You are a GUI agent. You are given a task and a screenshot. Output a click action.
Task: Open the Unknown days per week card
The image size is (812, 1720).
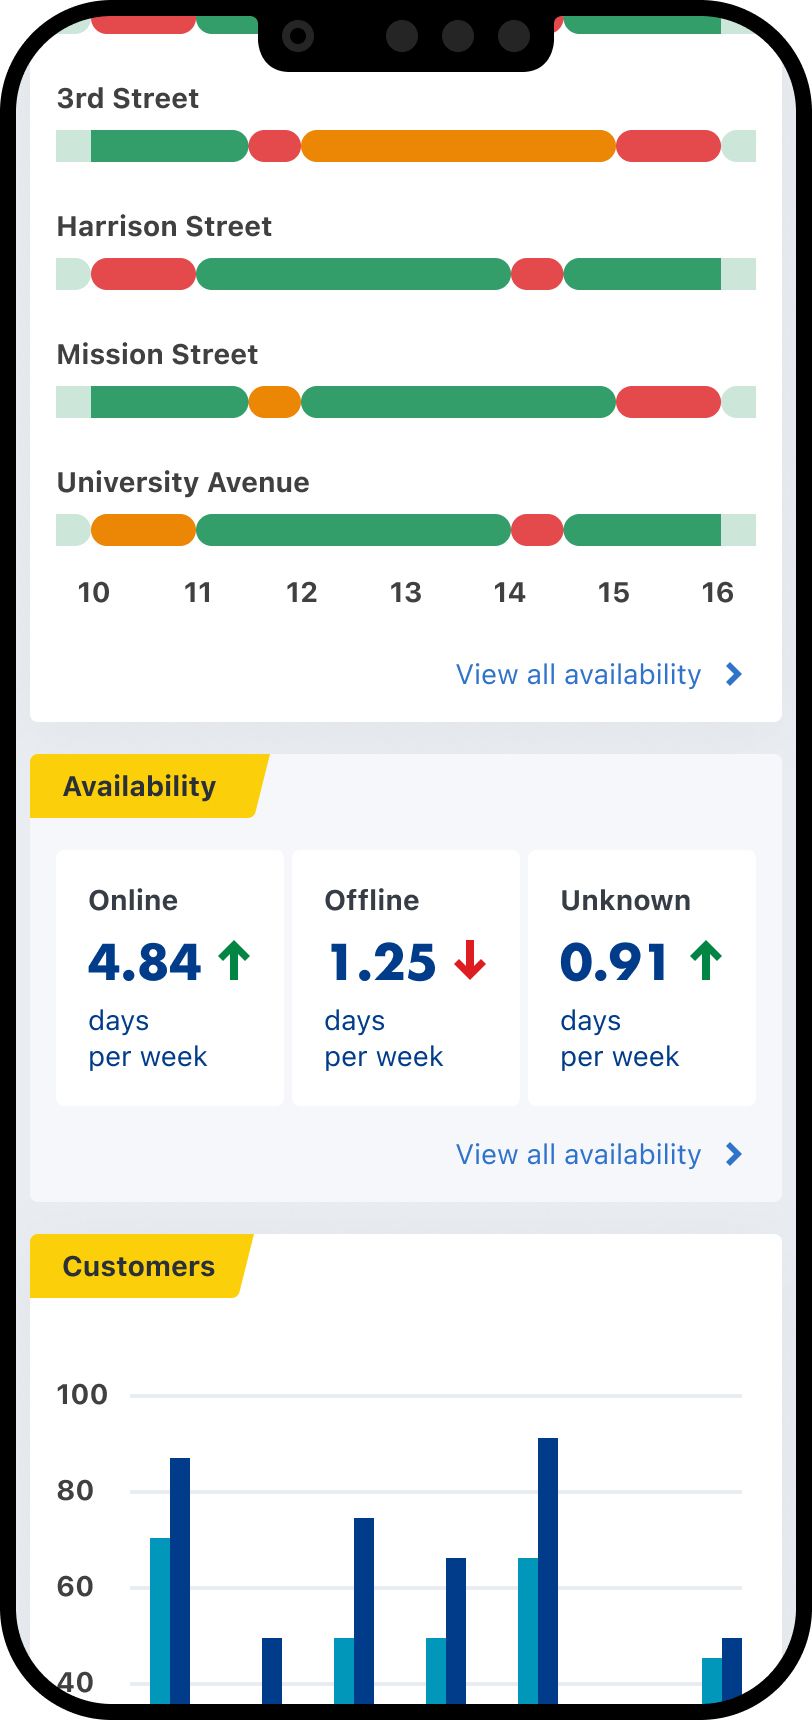[642, 978]
